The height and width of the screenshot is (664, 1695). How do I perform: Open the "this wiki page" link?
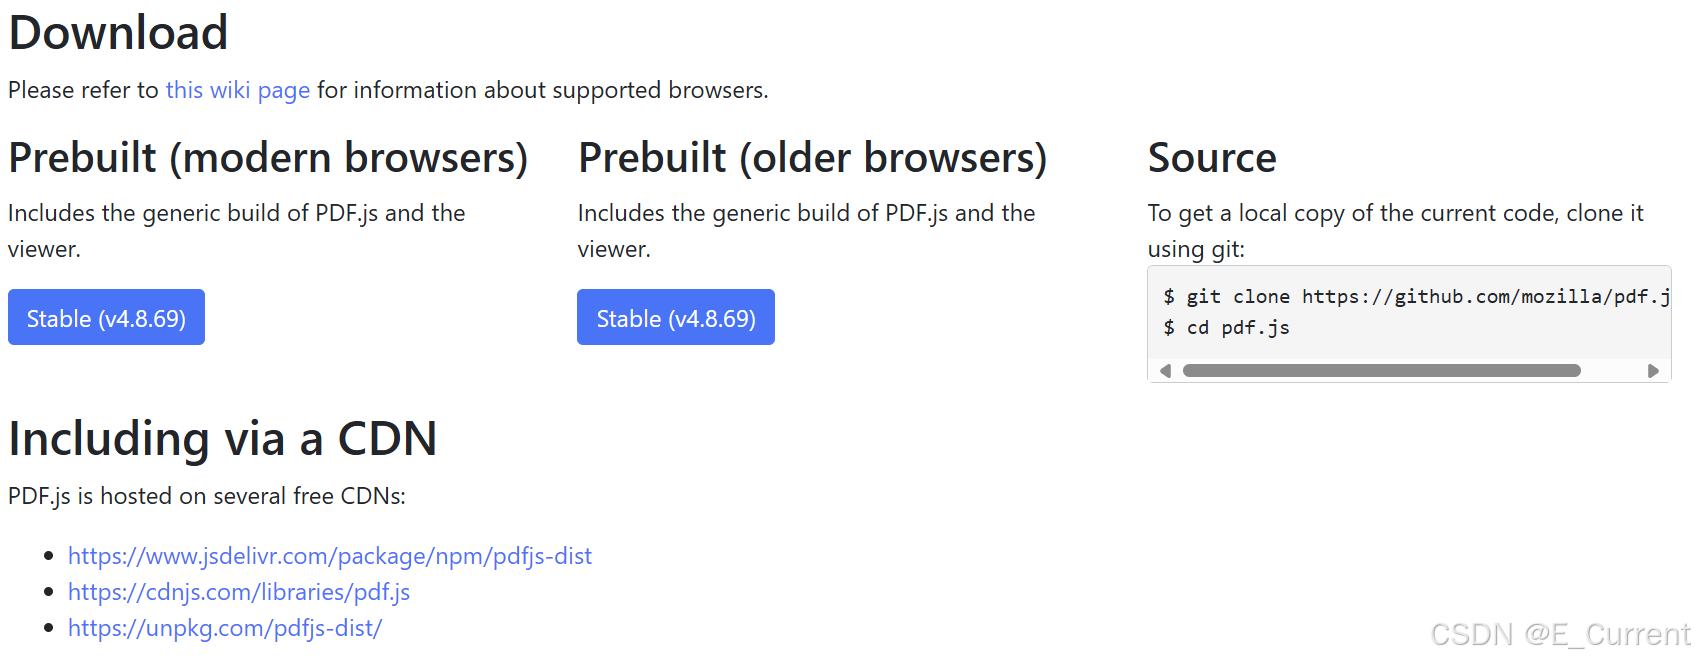point(238,90)
